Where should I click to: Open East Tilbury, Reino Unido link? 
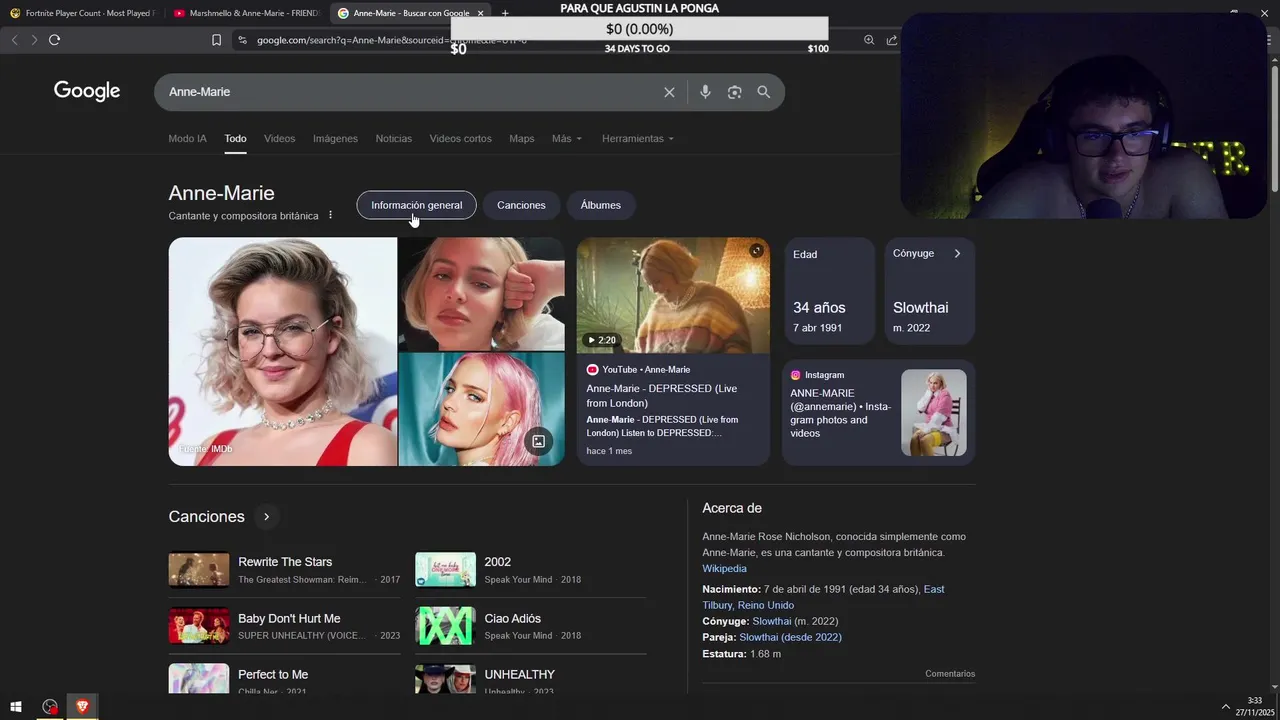(x=823, y=597)
